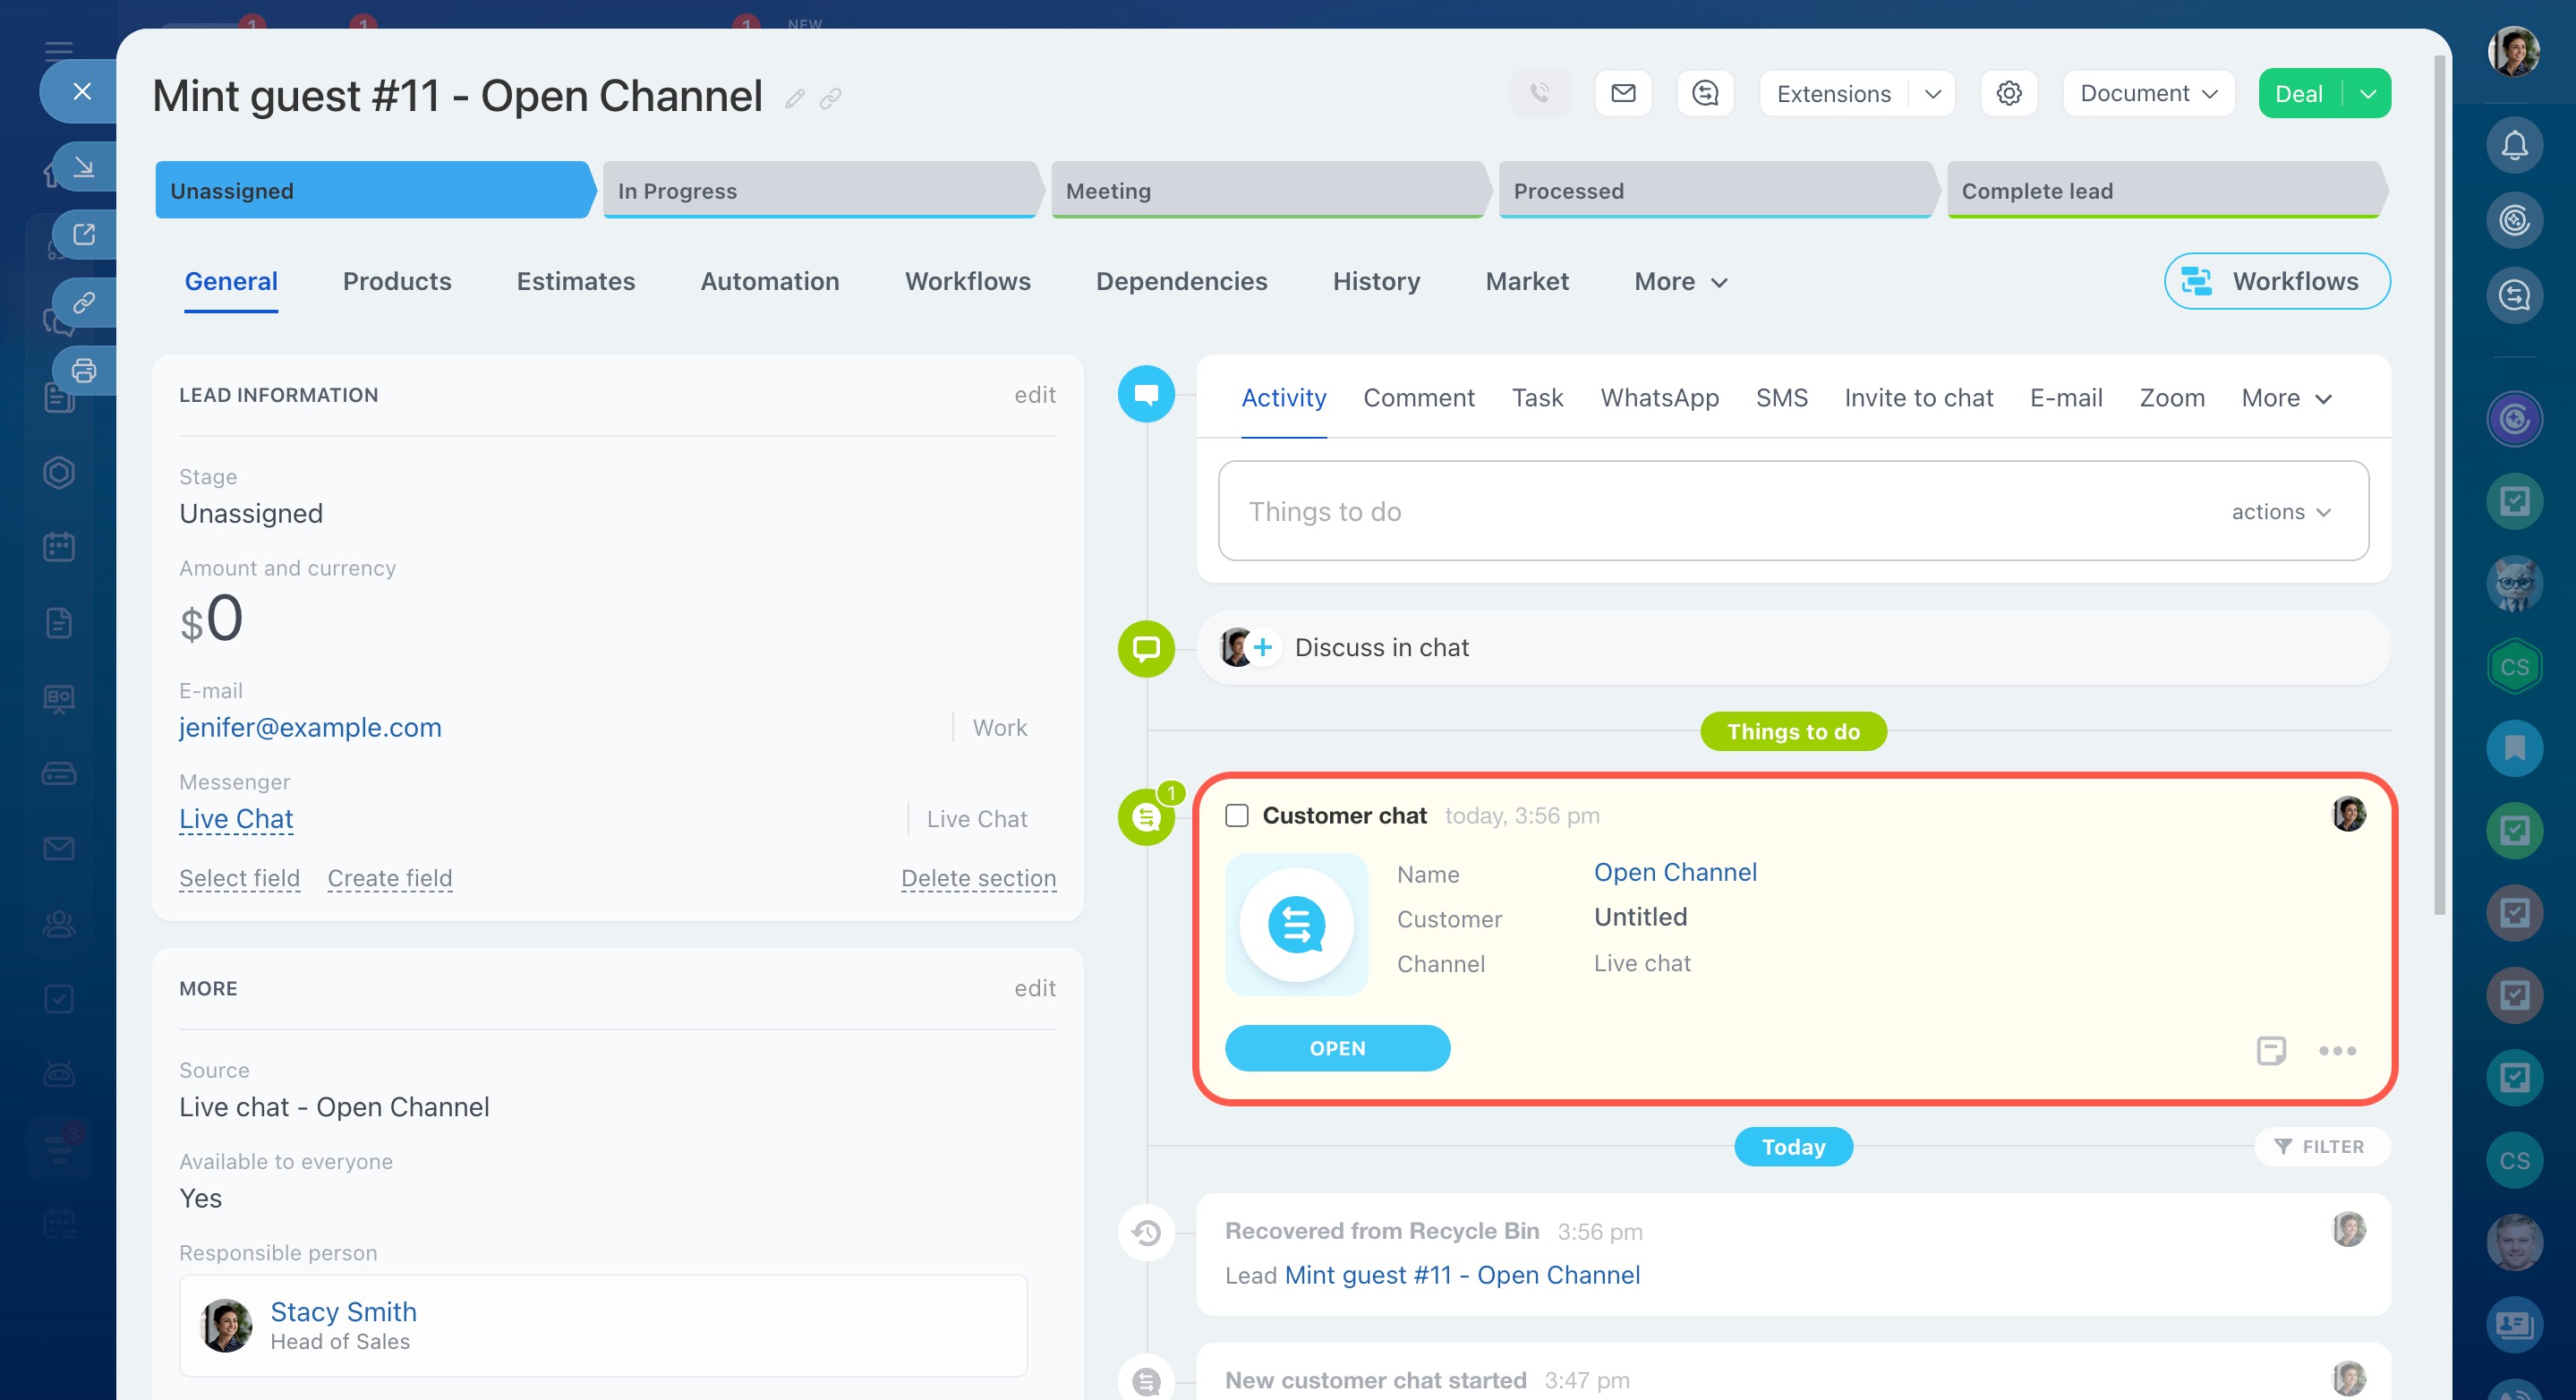Click the note icon in Customer chat card

point(2270,1050)
